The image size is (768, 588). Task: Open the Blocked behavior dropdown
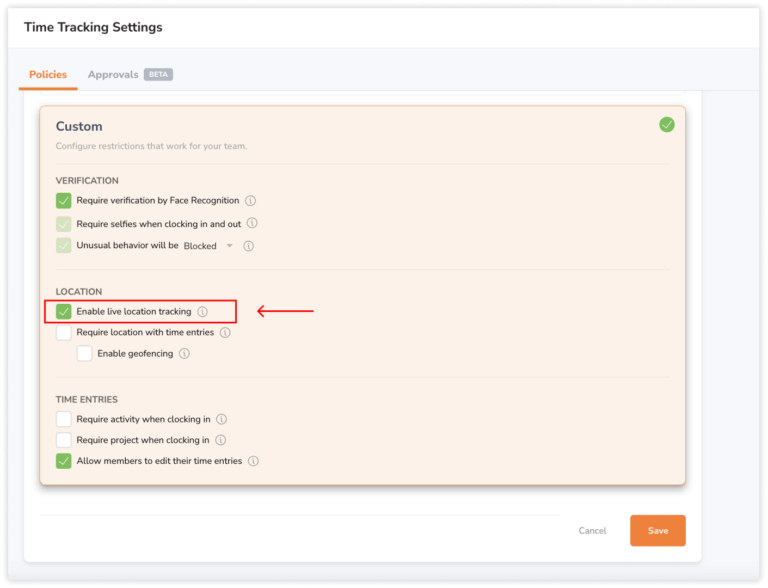(208, 245)
